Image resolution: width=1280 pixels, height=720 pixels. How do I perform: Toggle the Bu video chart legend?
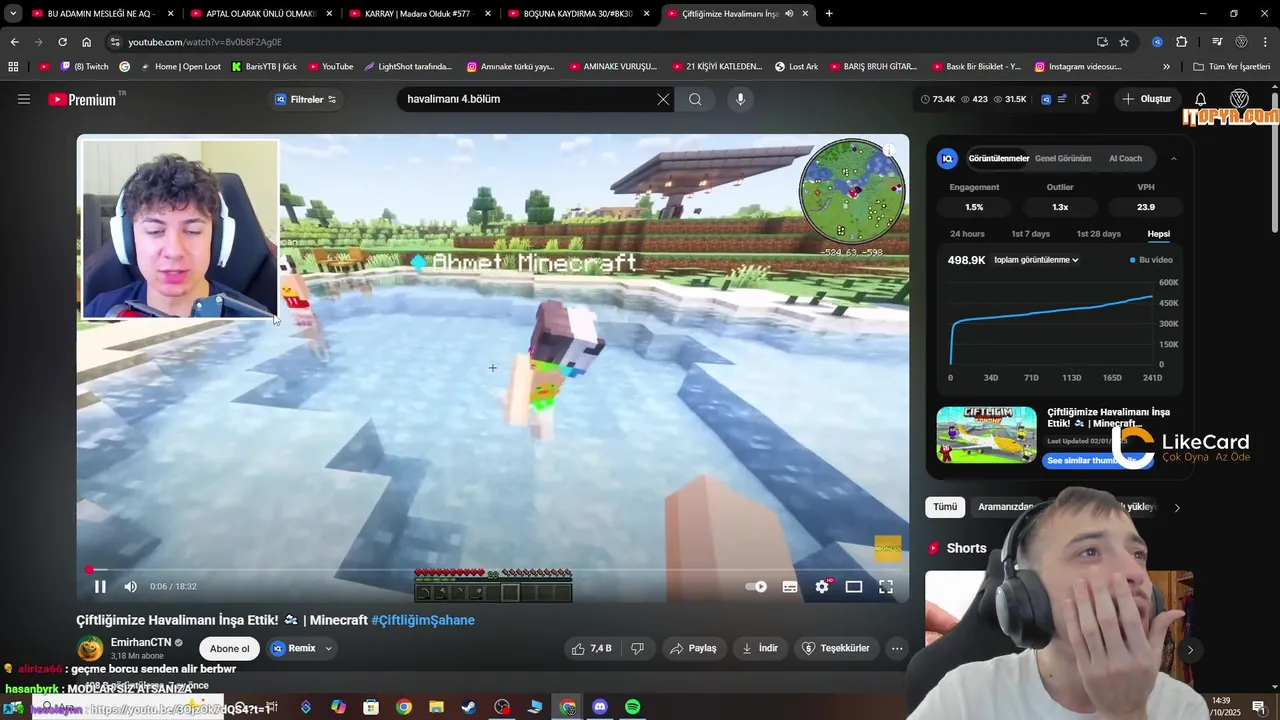(1151, 260)
